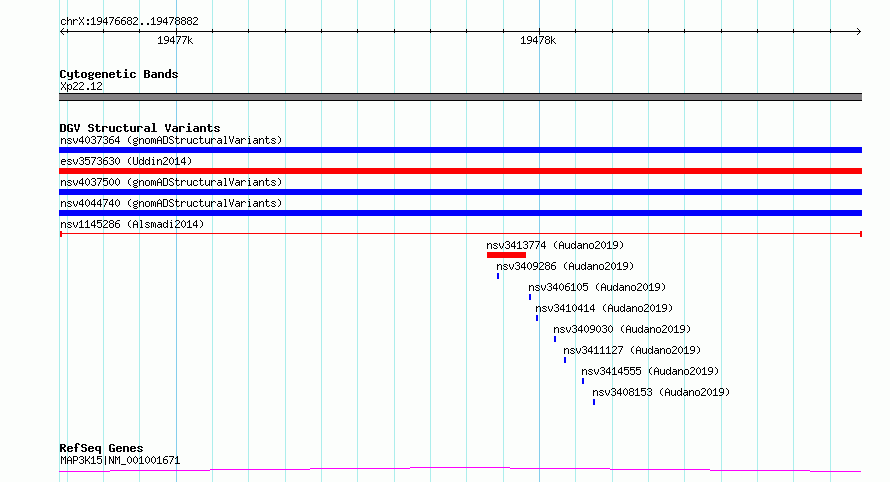The height and width of the screenshot is (482, 890).
Task: Open variant nsv4037364 (gnomADStructuralVariants) label
Action: pos(171,140)
